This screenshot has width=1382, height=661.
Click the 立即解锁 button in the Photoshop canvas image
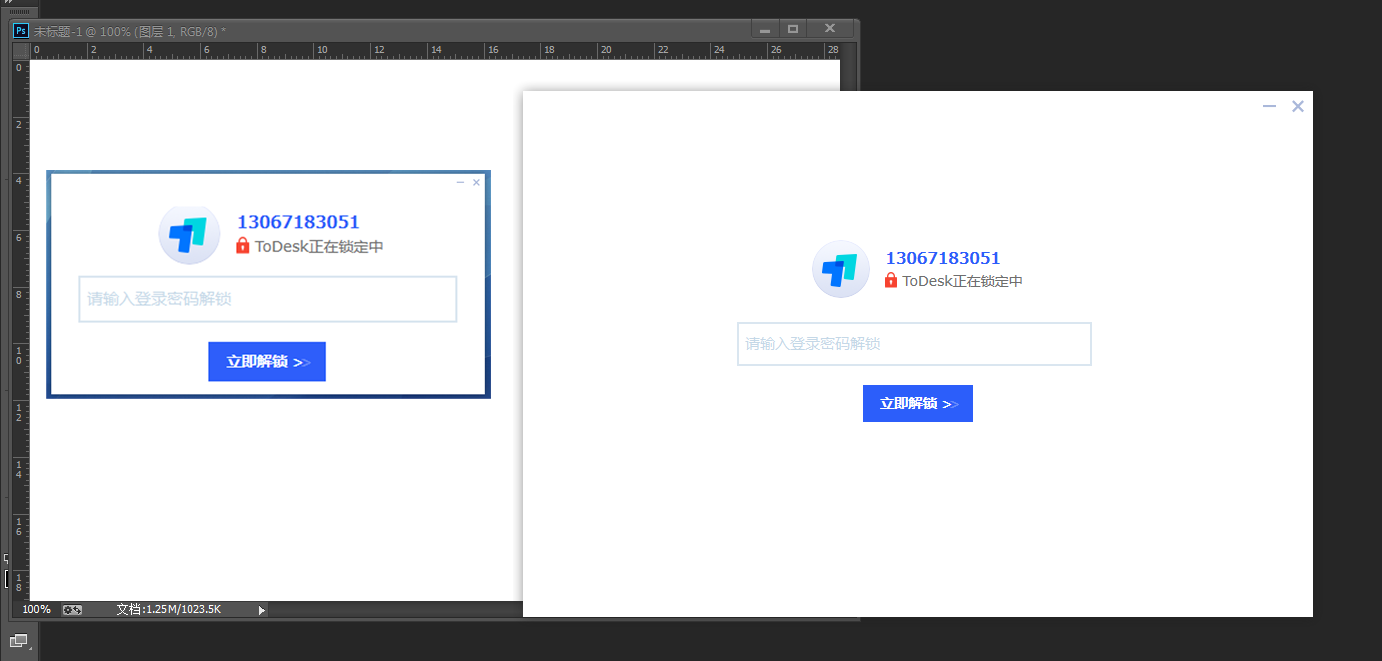(x=267, y=361)
